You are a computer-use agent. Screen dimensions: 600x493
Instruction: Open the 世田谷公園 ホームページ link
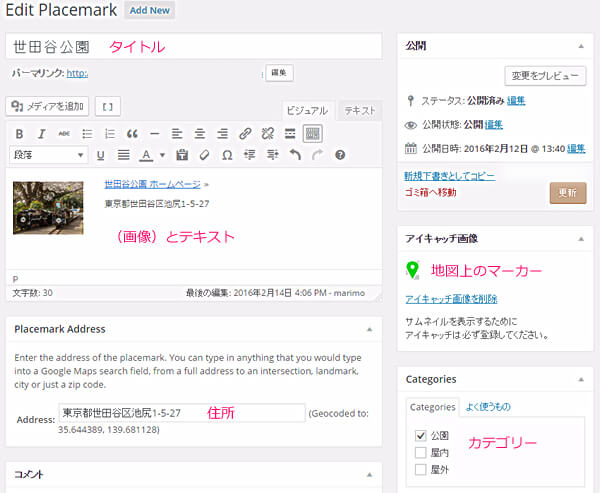click(152, 184)
